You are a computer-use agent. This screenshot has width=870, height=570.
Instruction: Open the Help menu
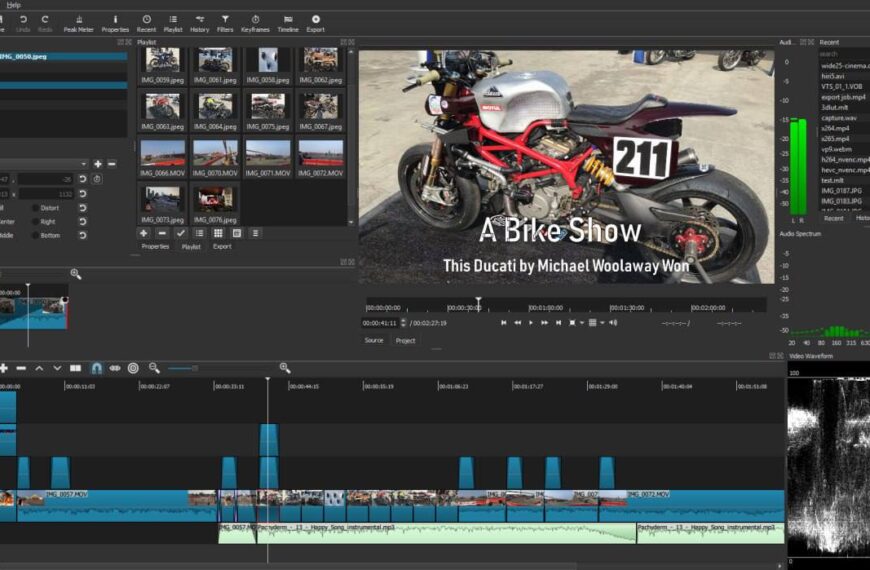(x=13, y=5)
